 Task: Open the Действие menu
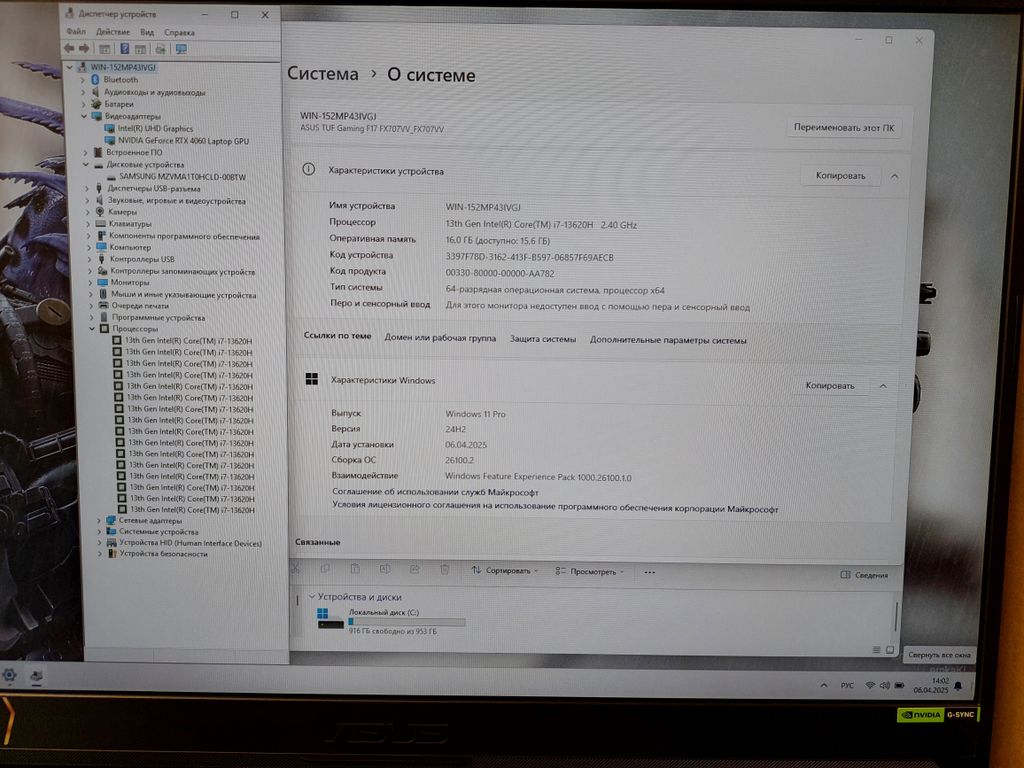coord(113,32)
